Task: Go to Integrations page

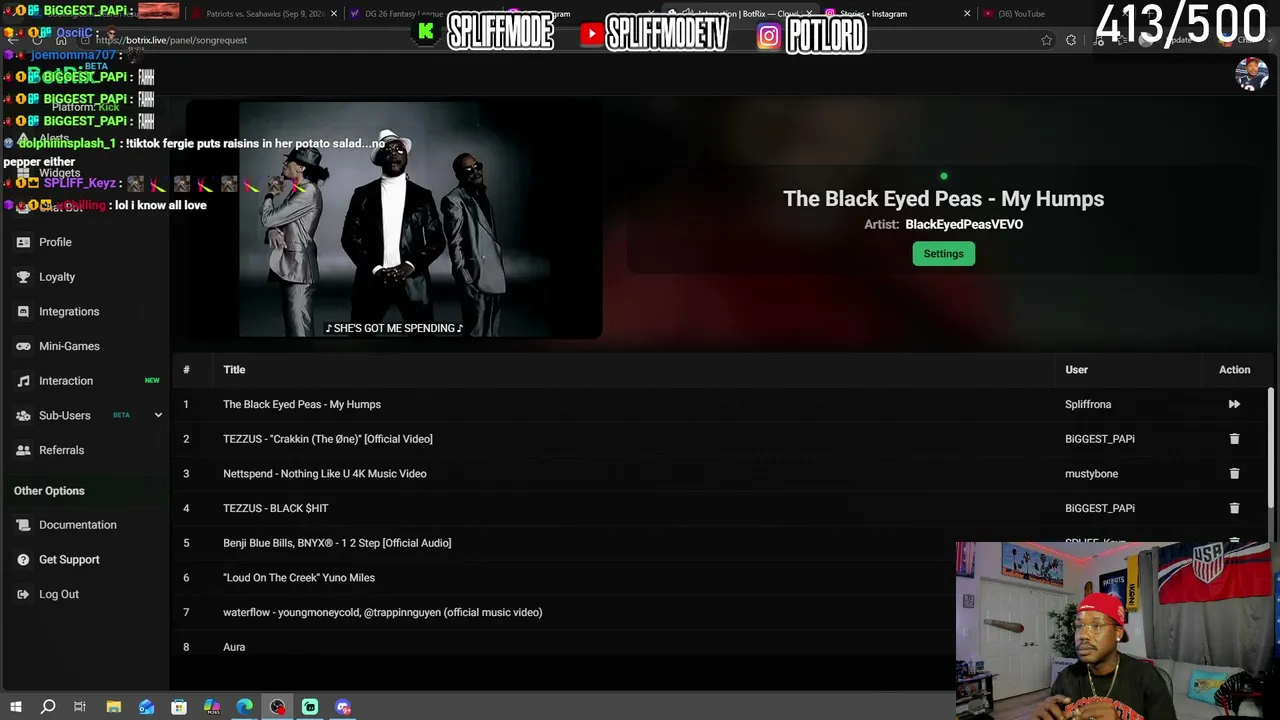Action: 69,312
